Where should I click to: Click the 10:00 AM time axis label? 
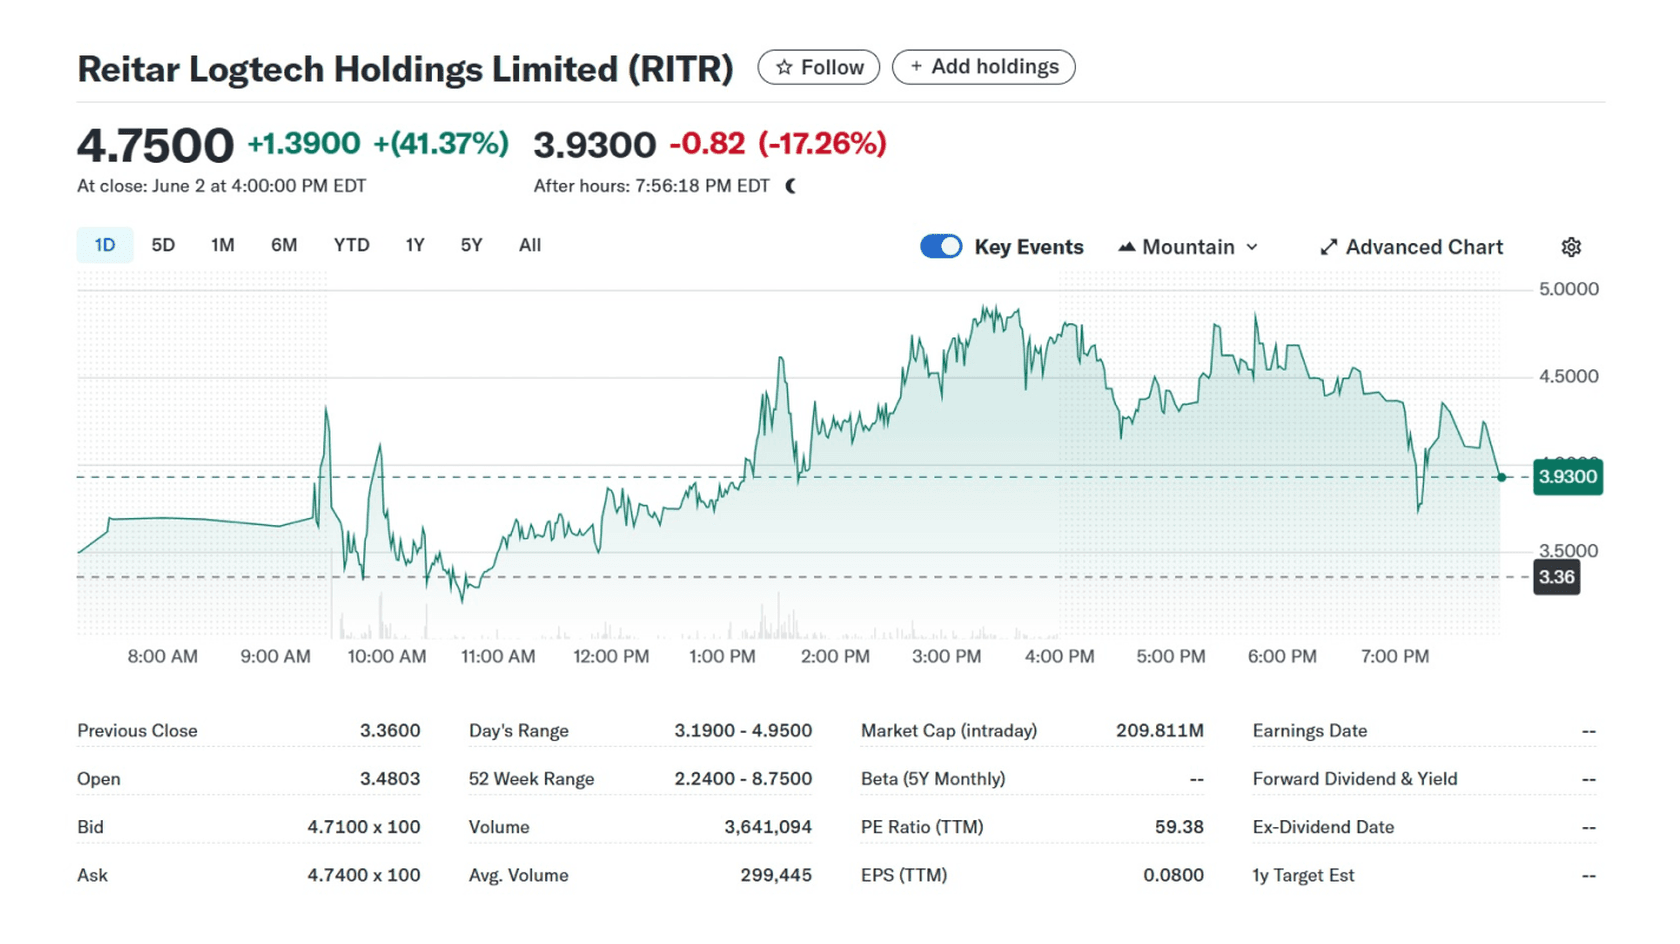pos(387,657)
